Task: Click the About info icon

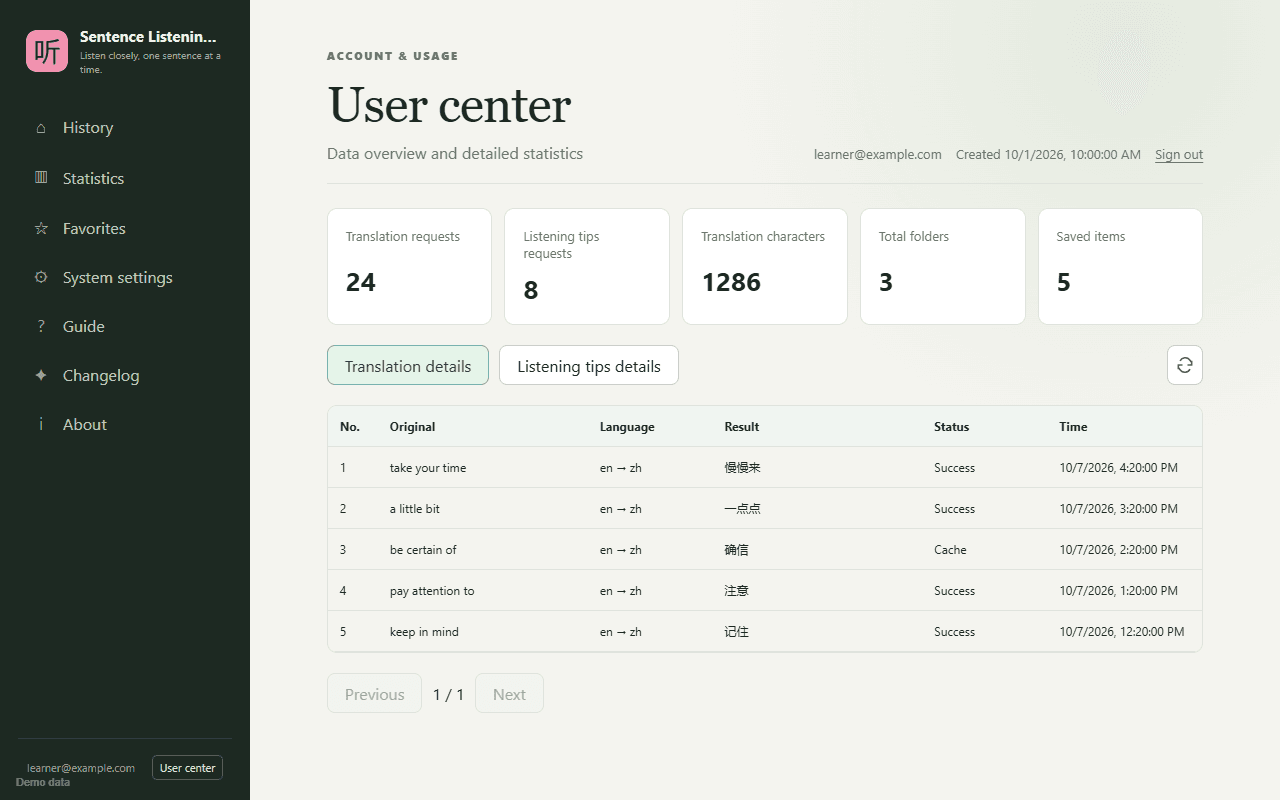Action: tap(41, 424)
